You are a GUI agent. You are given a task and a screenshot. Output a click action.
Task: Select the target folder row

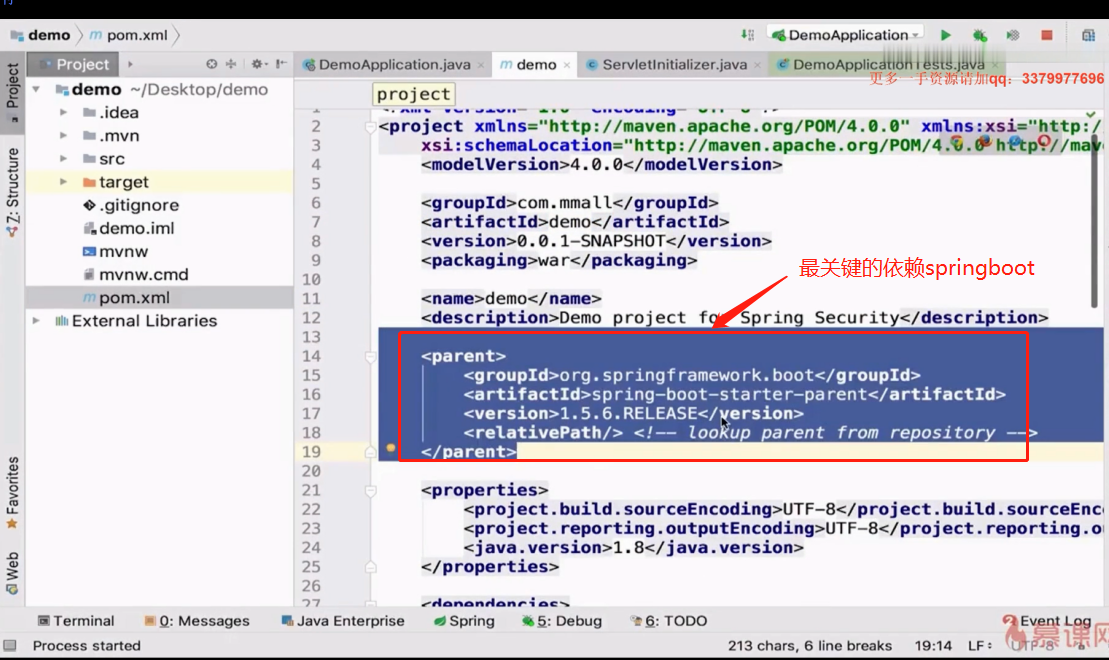click(160, 182)
